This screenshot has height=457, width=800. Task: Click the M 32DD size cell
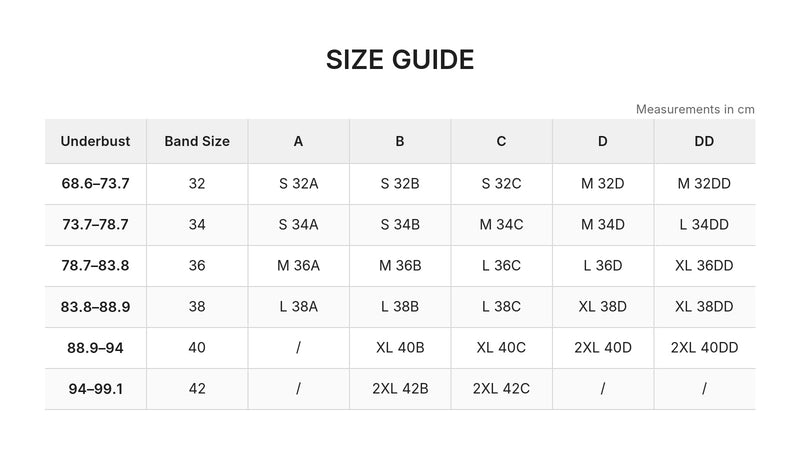[x=704, y=184]
